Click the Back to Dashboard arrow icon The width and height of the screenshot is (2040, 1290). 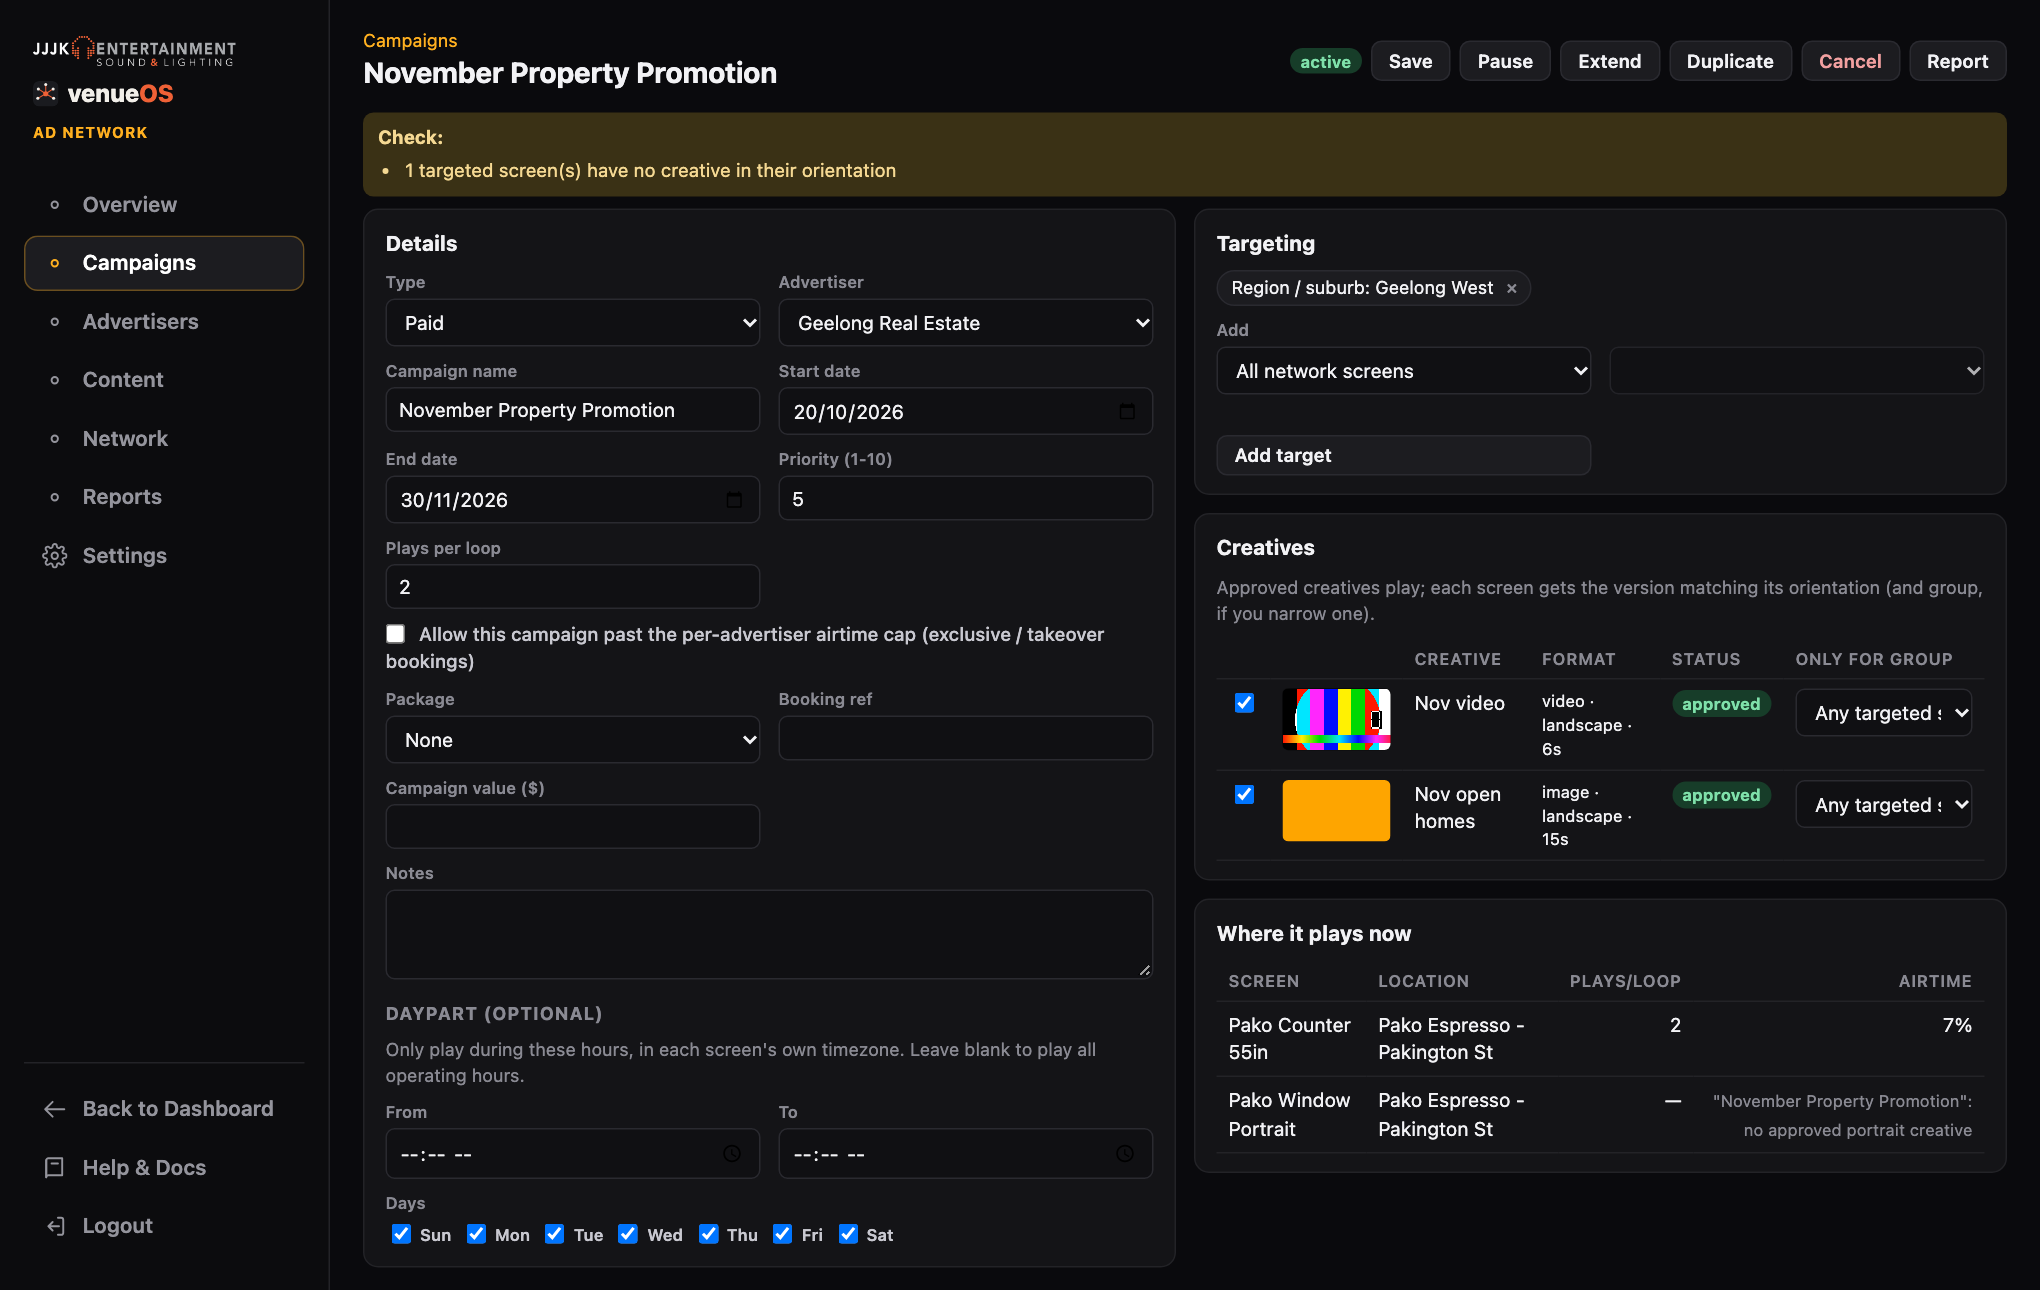(55, 1109)
